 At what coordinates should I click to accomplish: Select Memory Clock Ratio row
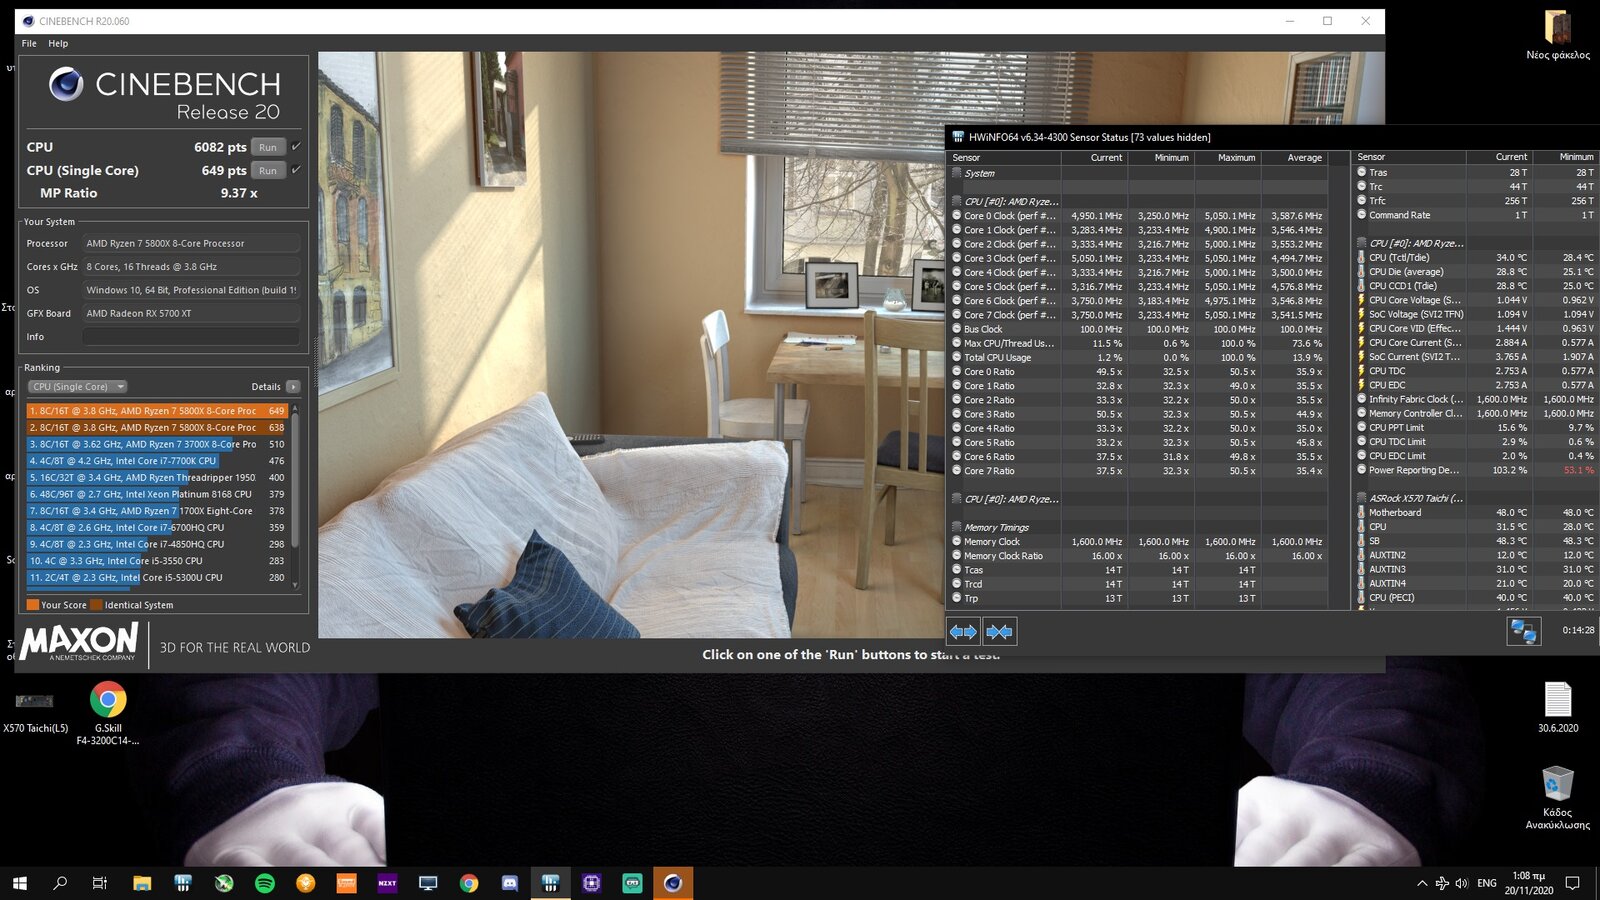click(1139, 556)
